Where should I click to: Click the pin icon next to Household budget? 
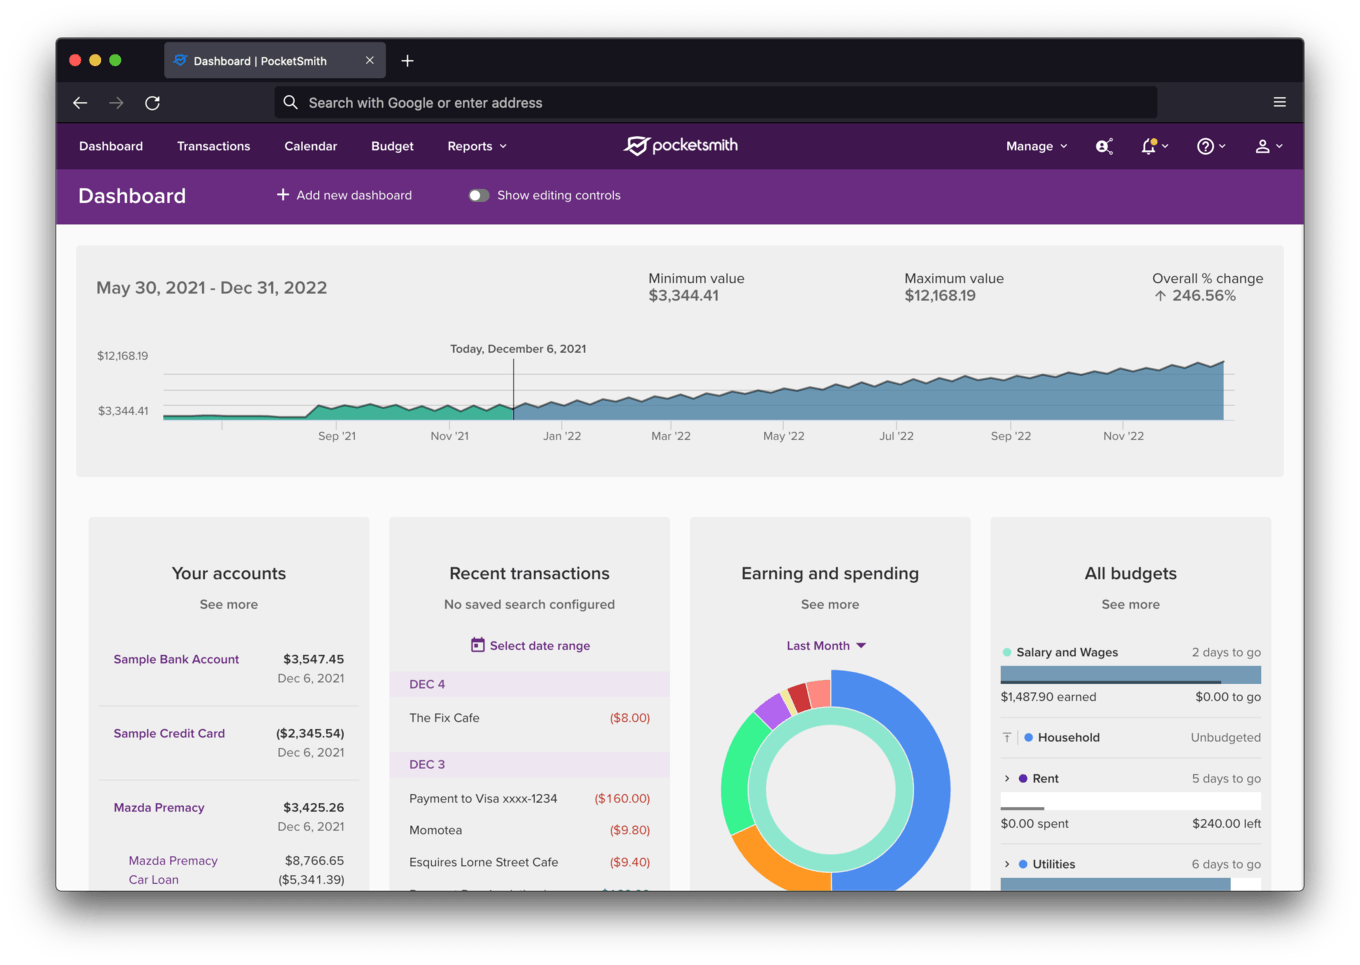(1006, 737)
